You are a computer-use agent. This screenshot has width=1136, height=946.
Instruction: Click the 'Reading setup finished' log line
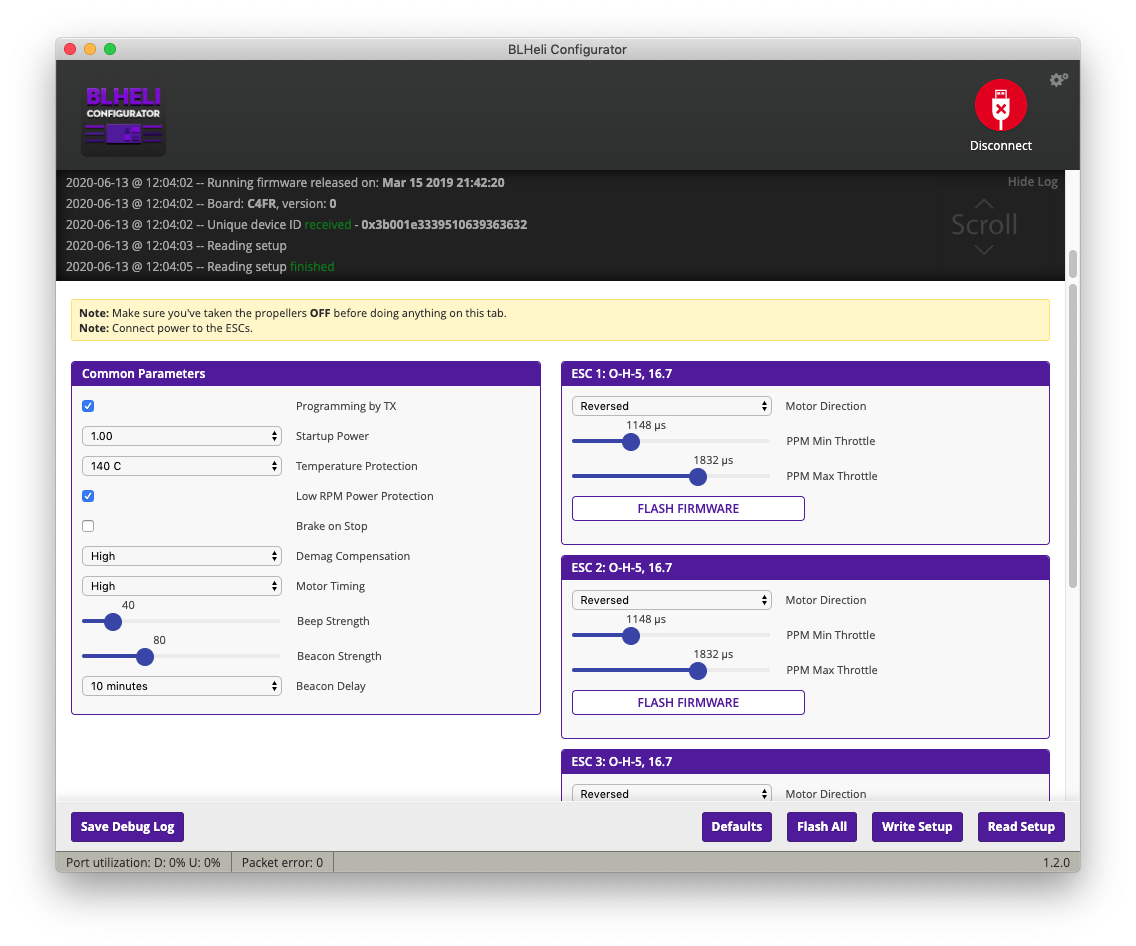(x=200, y=267)
